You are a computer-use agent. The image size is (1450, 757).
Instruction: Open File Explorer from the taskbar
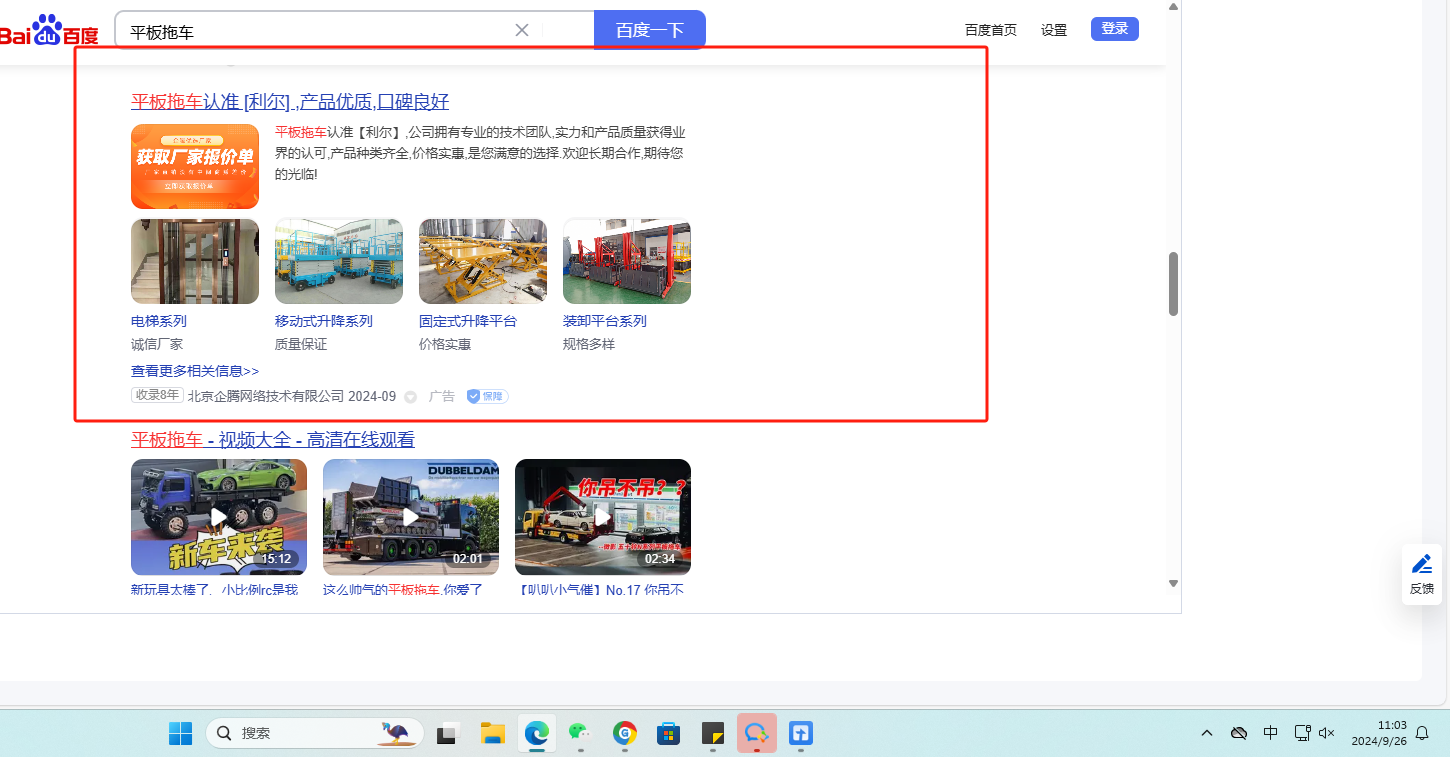492,733
